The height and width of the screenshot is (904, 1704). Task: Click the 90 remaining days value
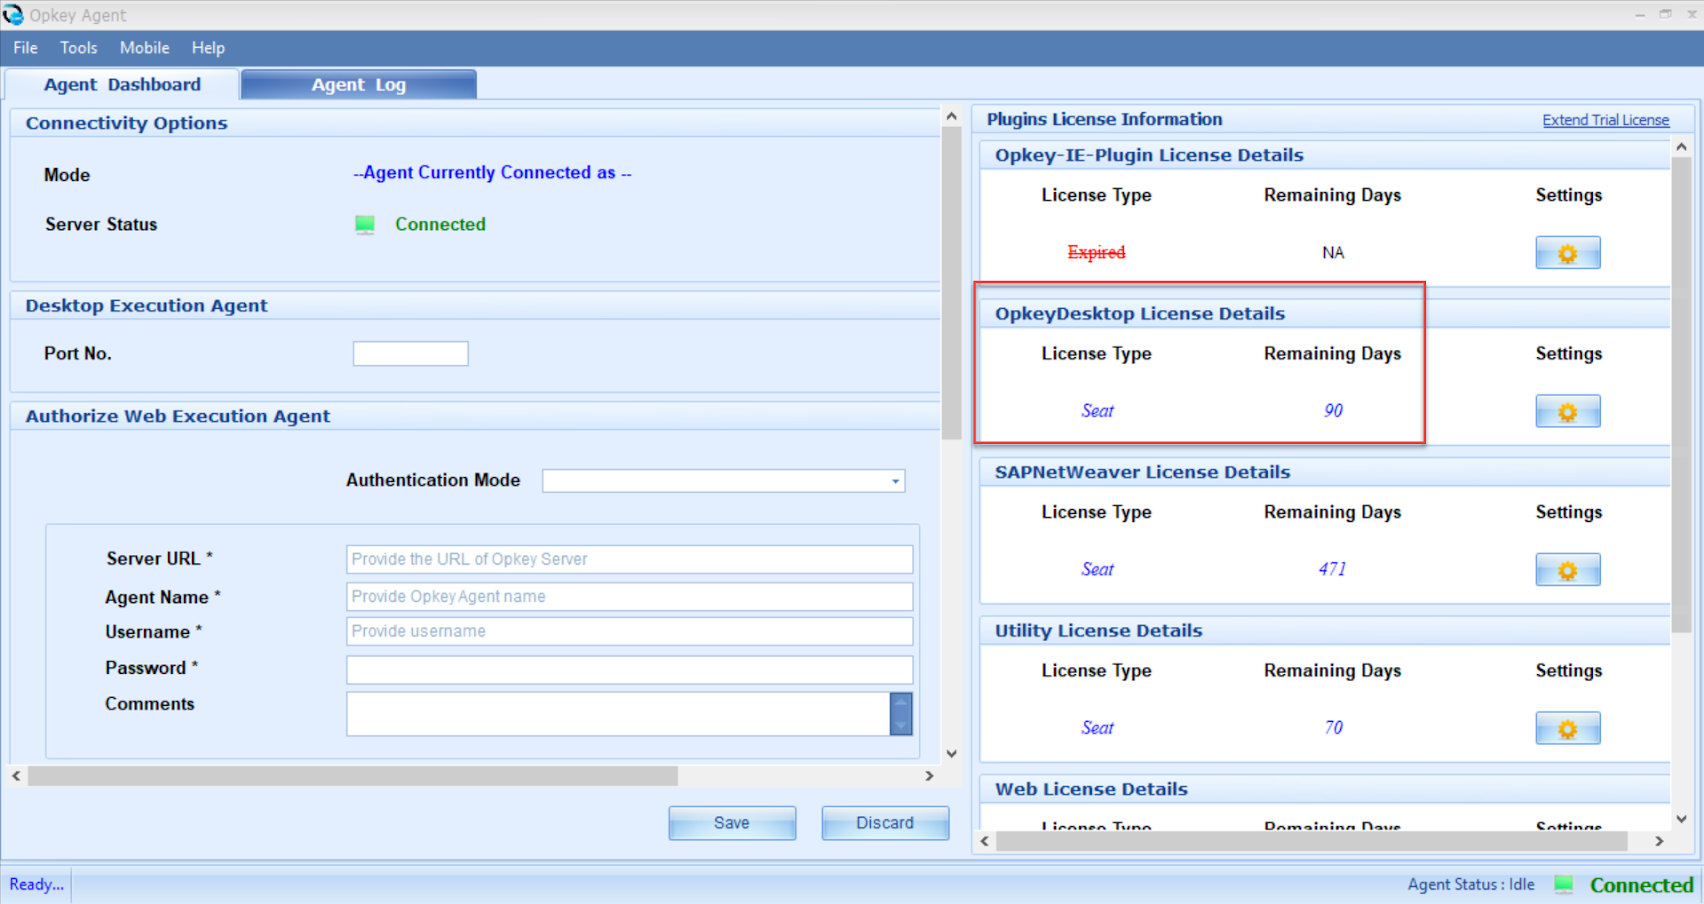[1333, 411]
